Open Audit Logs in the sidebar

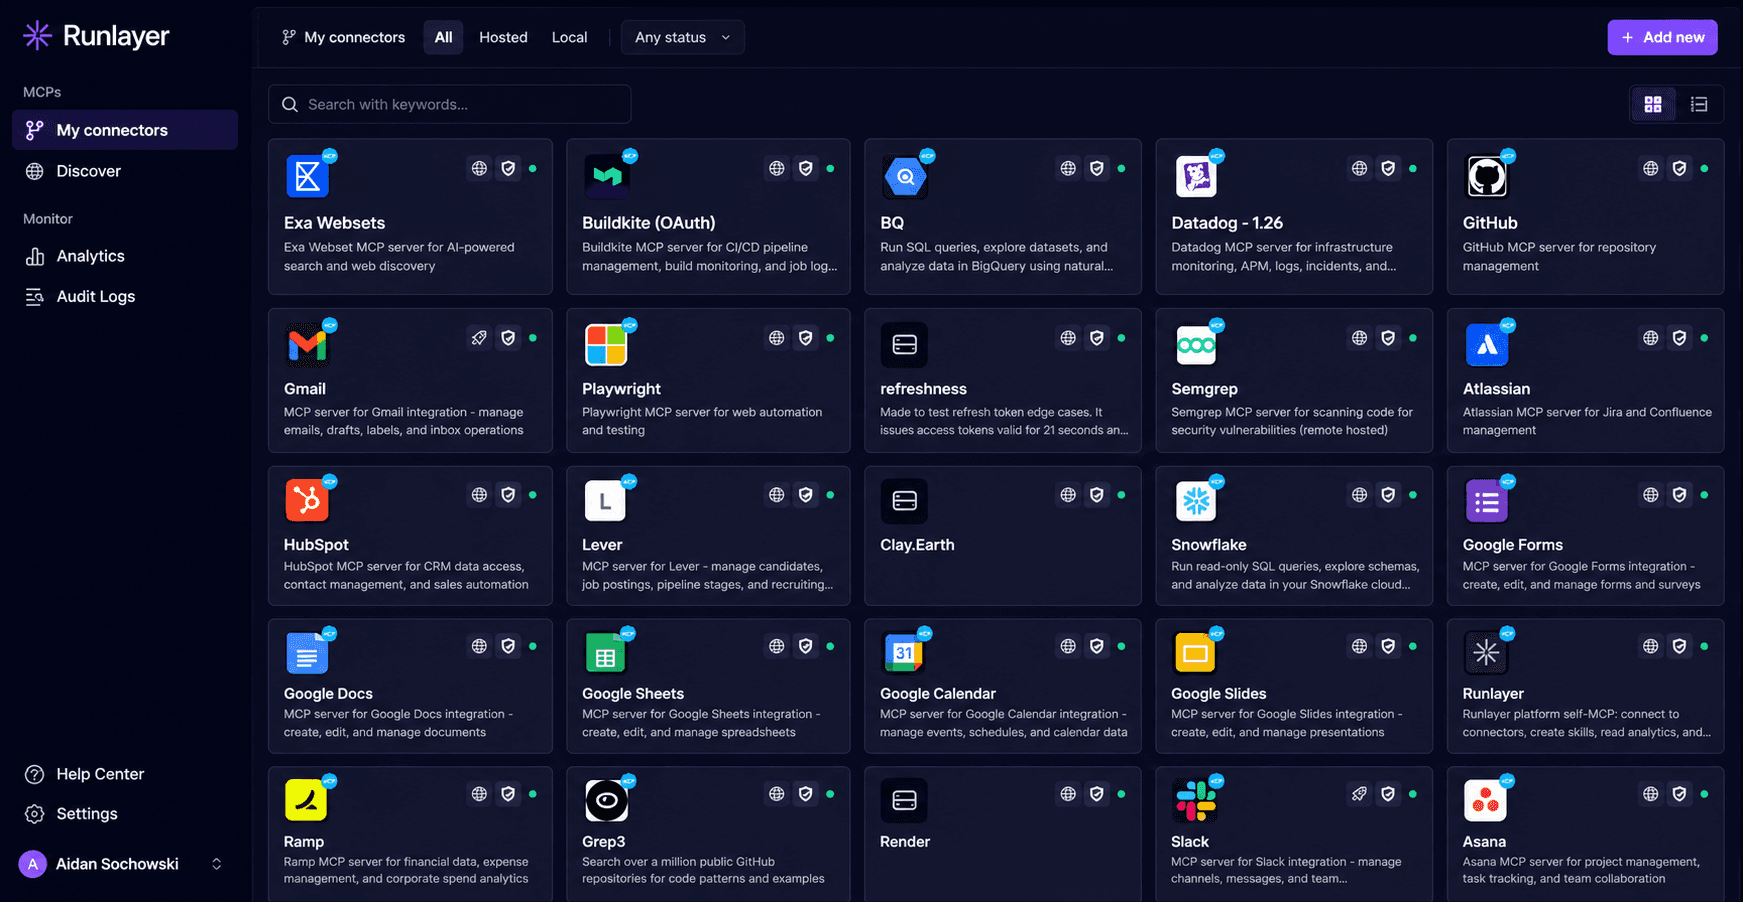pos(125,296)
